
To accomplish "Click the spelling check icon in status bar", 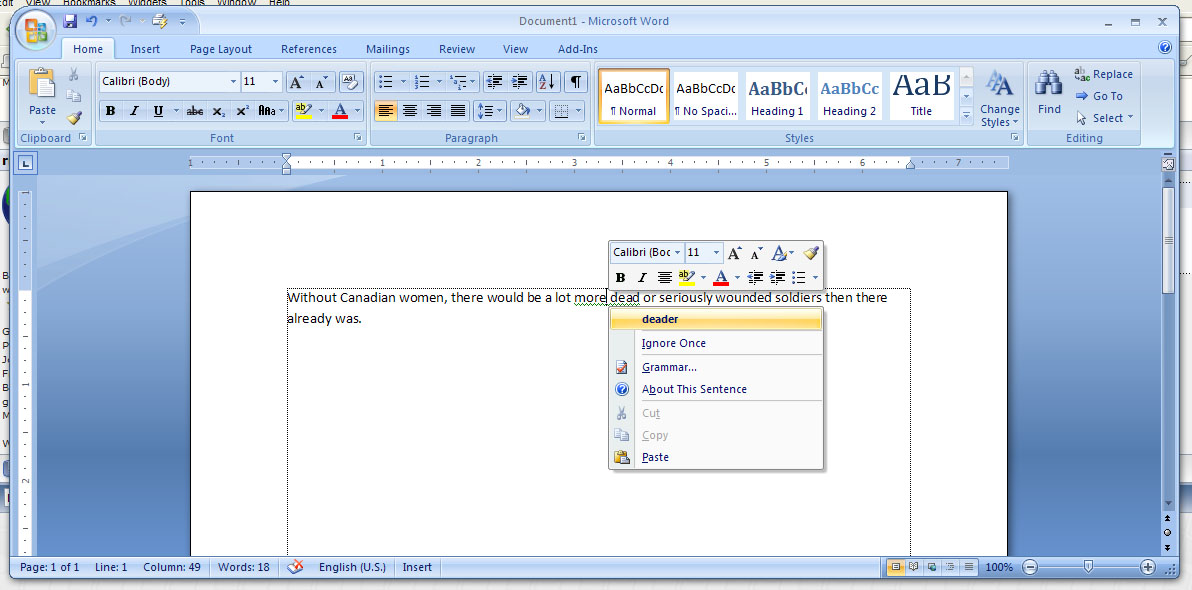I will pyautogui.click(x=295, y=567).
